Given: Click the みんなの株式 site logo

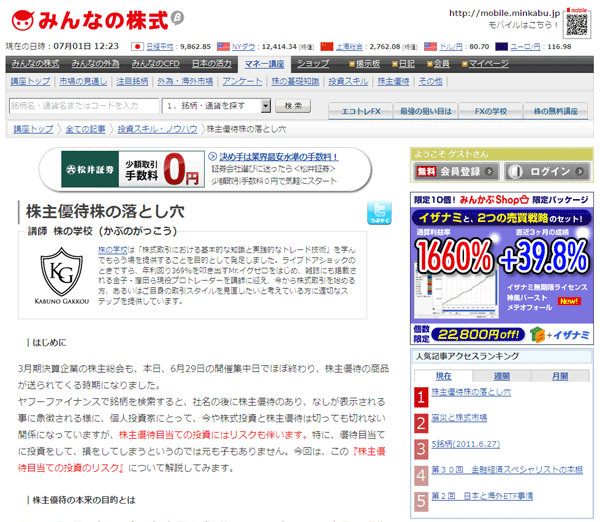Looking at the screenshot, I should click(95, 19).
